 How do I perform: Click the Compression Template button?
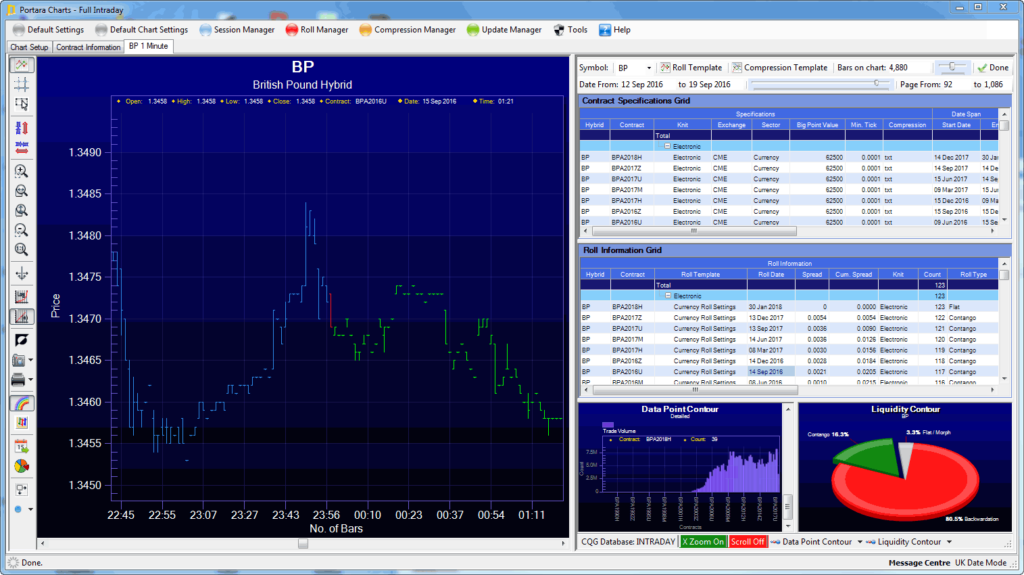coord(779,67)
